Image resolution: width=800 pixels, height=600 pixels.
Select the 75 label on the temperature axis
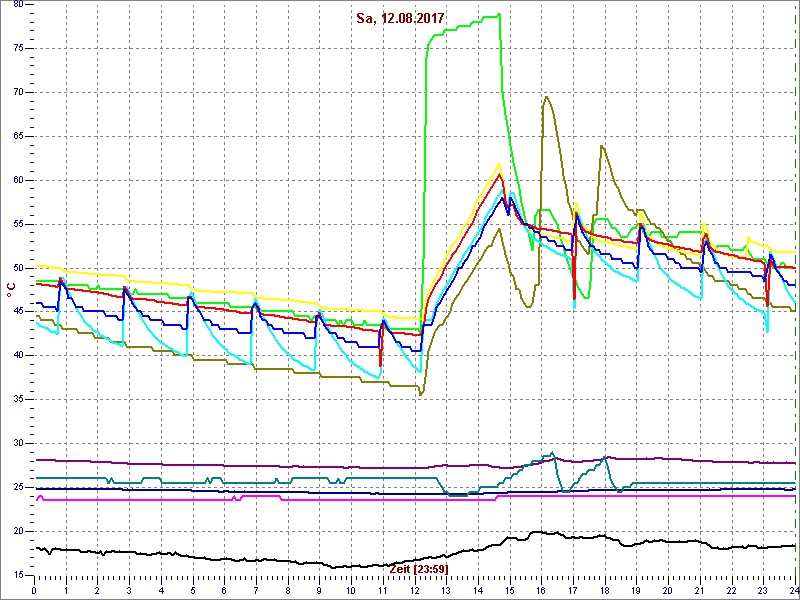[x=17, y=49]
